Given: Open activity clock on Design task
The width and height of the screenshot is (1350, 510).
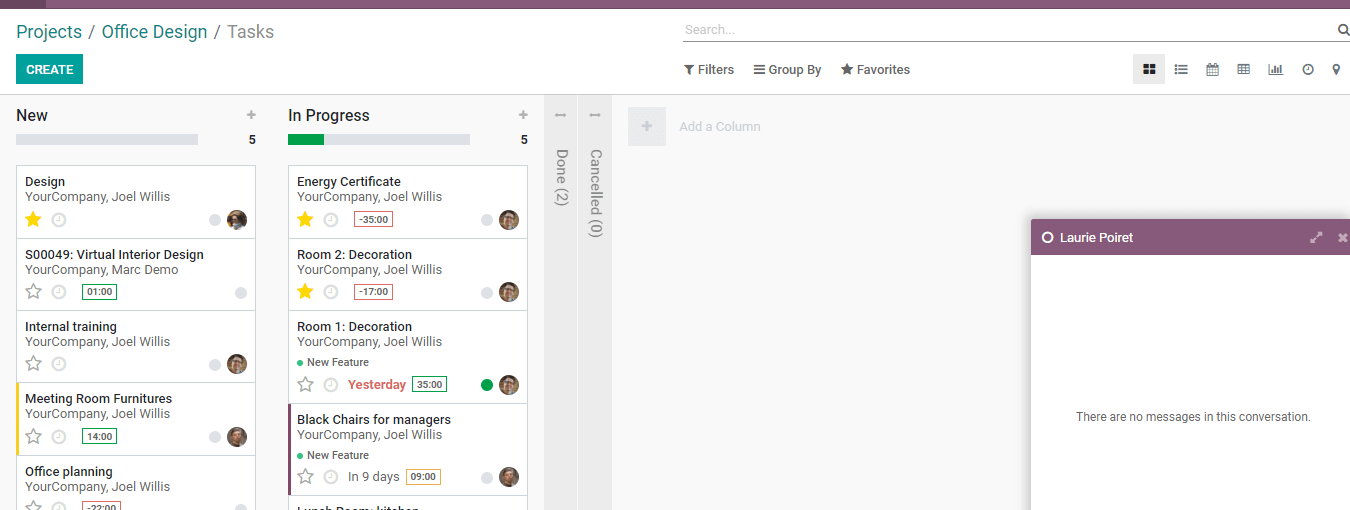Looking at the screenshot, I should coord(59,220).
